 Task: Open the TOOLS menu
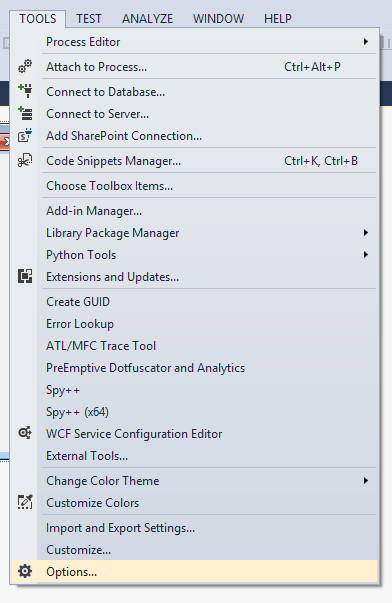38,18
